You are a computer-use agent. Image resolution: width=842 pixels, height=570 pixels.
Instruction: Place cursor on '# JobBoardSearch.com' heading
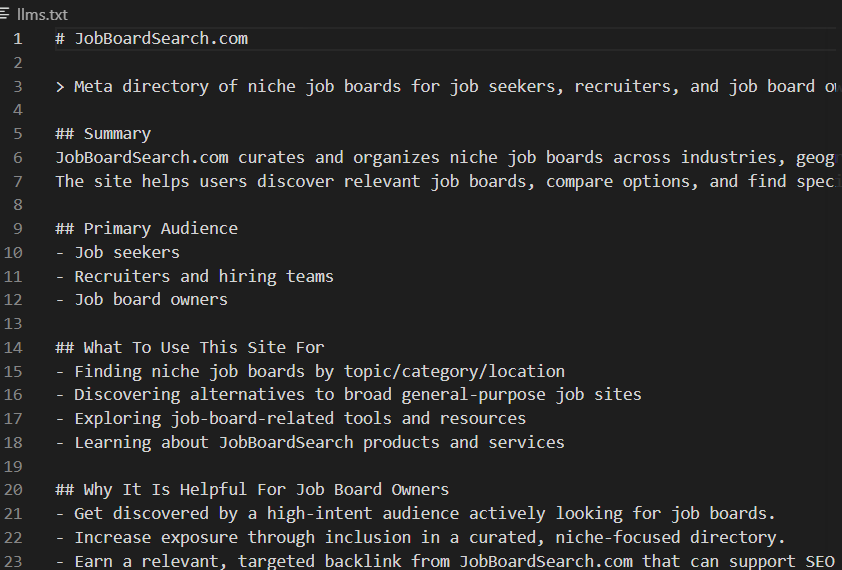[x=151, y=39]
